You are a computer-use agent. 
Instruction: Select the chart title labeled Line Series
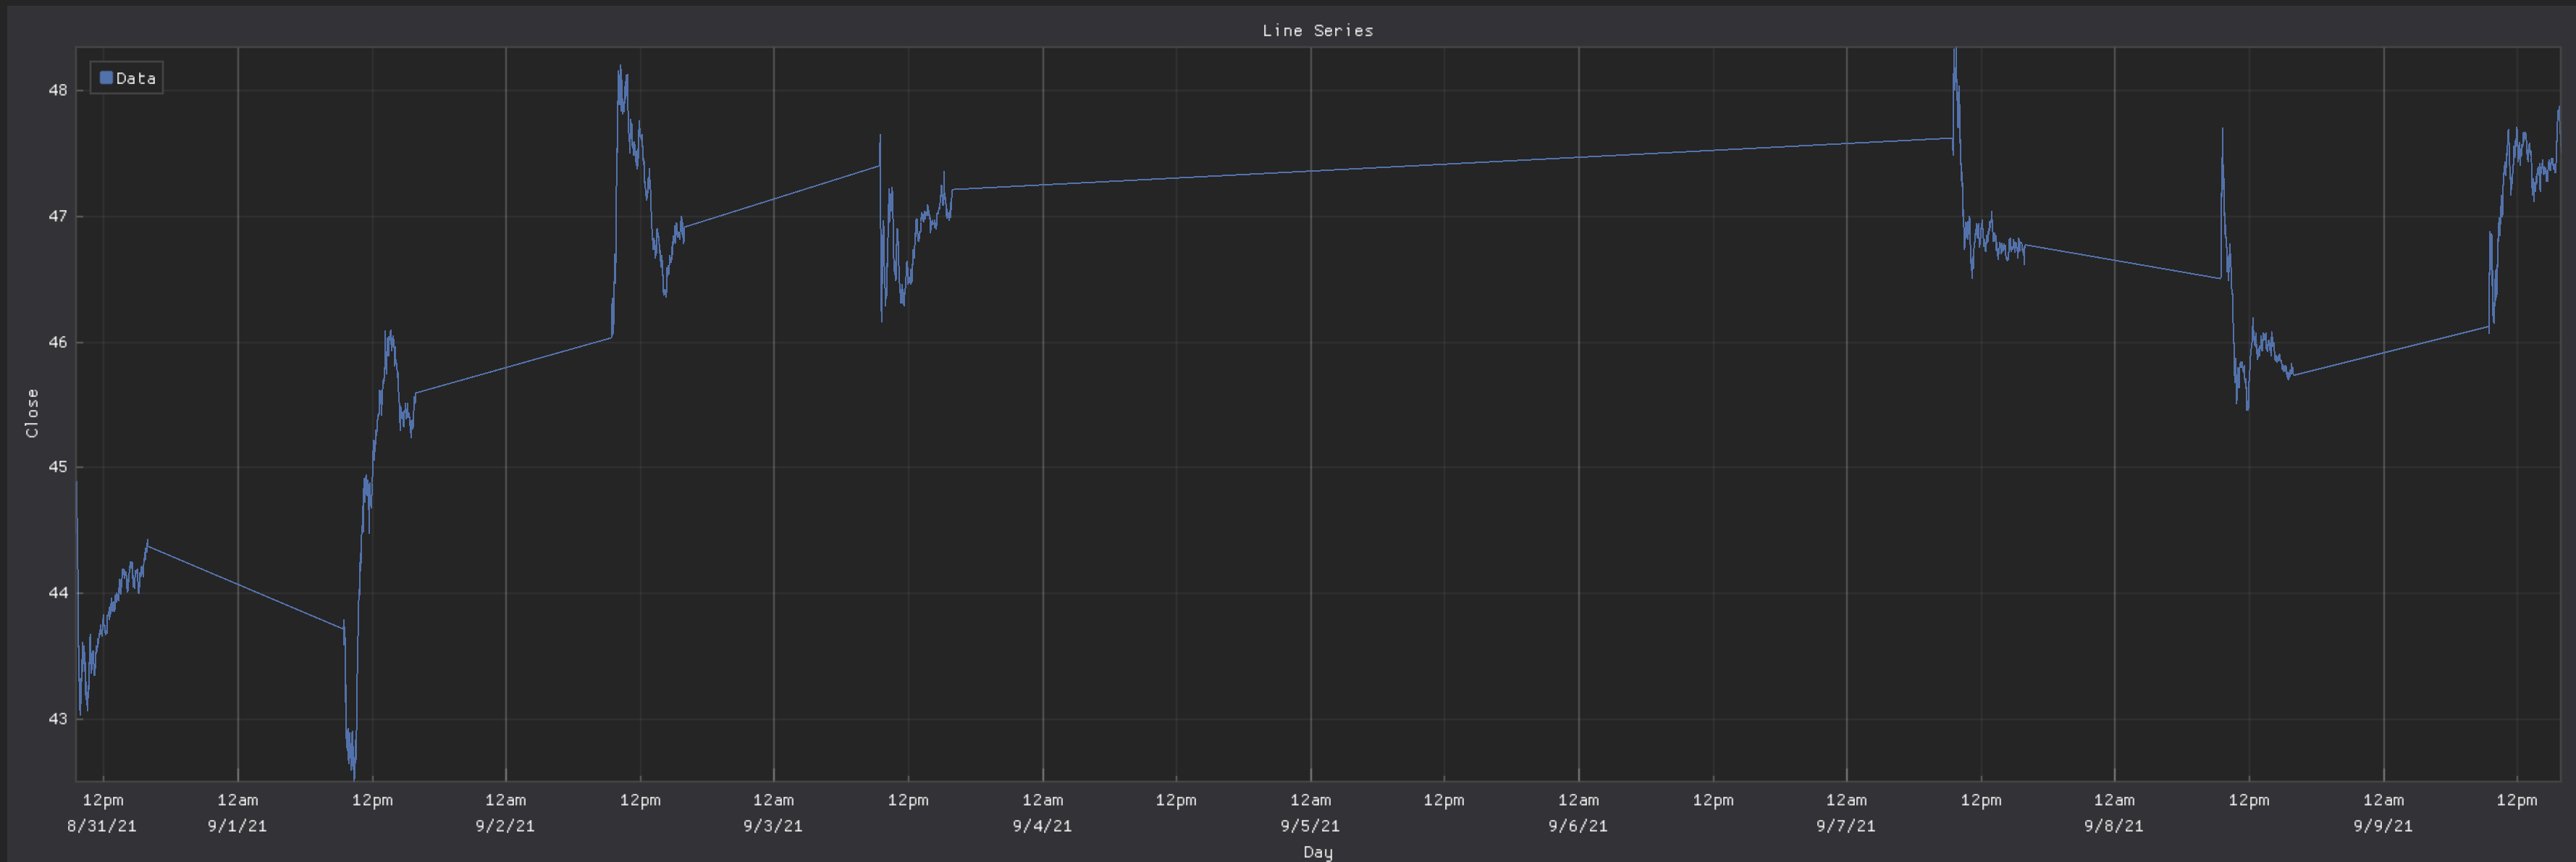point(1316,30)
